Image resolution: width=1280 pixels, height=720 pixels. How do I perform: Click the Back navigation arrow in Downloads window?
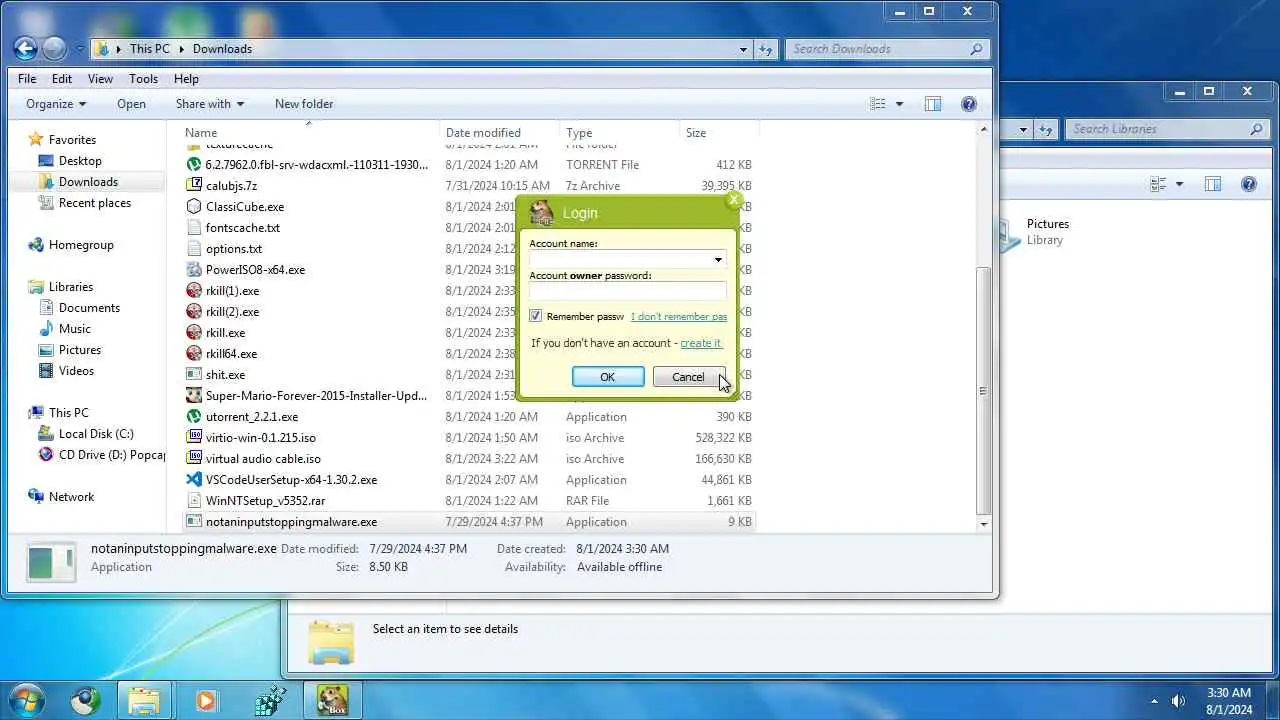tap(26, 48)
